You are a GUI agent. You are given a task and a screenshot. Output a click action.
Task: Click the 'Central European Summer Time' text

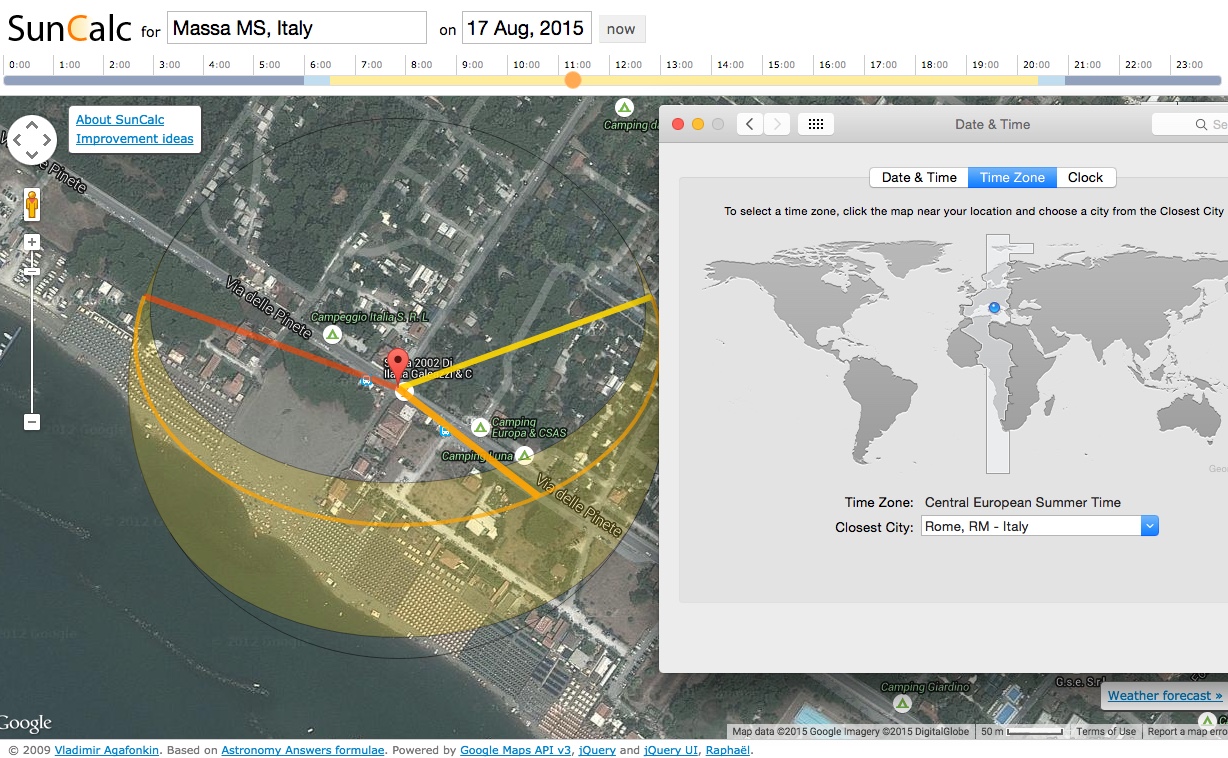(1023, 502)
